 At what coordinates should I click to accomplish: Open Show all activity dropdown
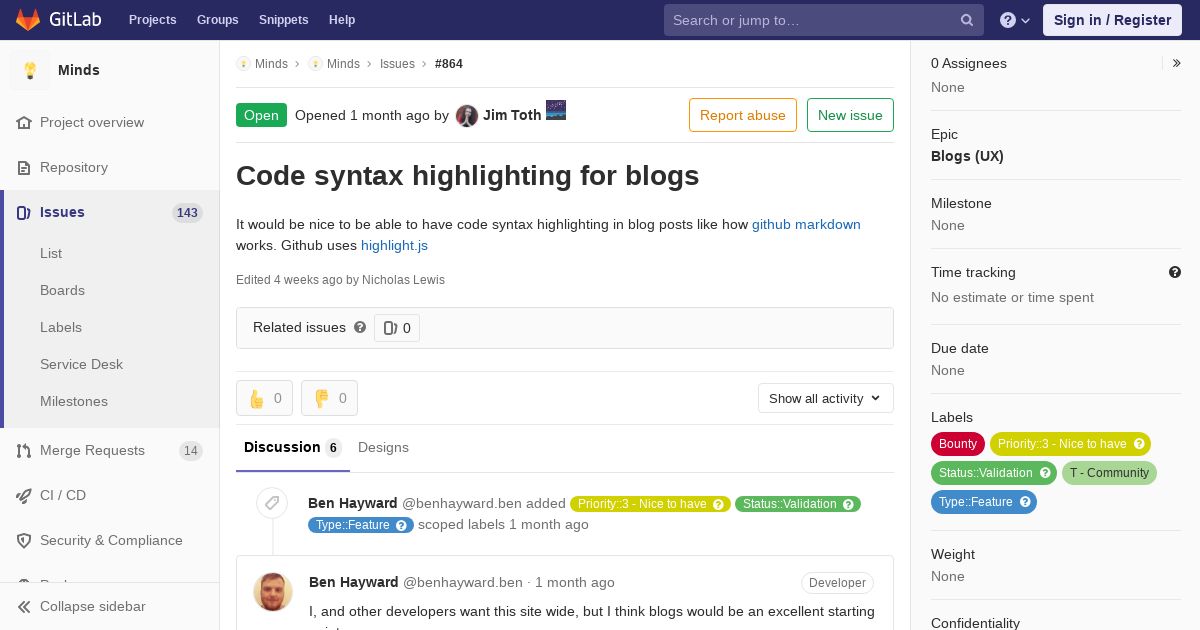[x=825, y=398]
